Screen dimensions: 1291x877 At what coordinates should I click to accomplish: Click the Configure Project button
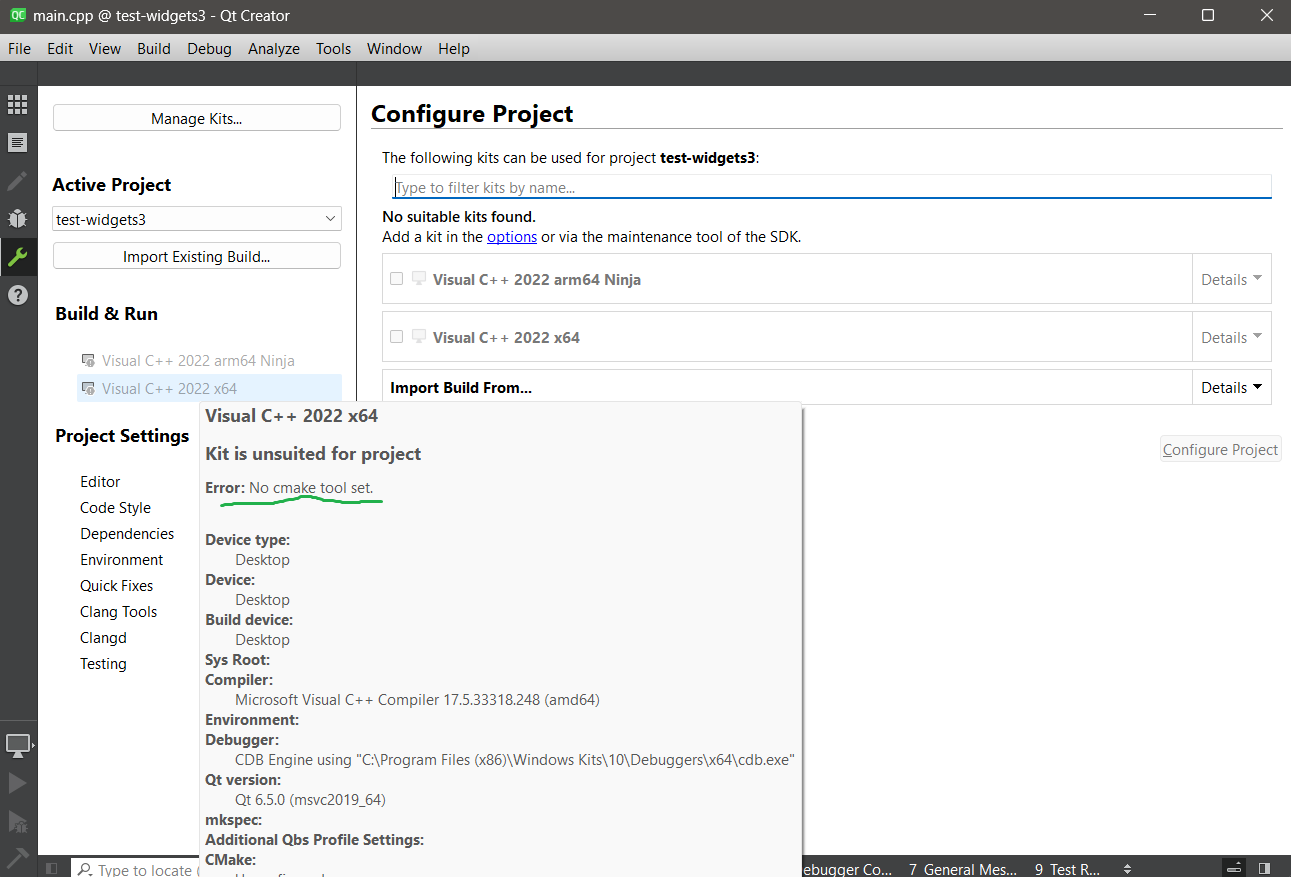click(1220, 450)
